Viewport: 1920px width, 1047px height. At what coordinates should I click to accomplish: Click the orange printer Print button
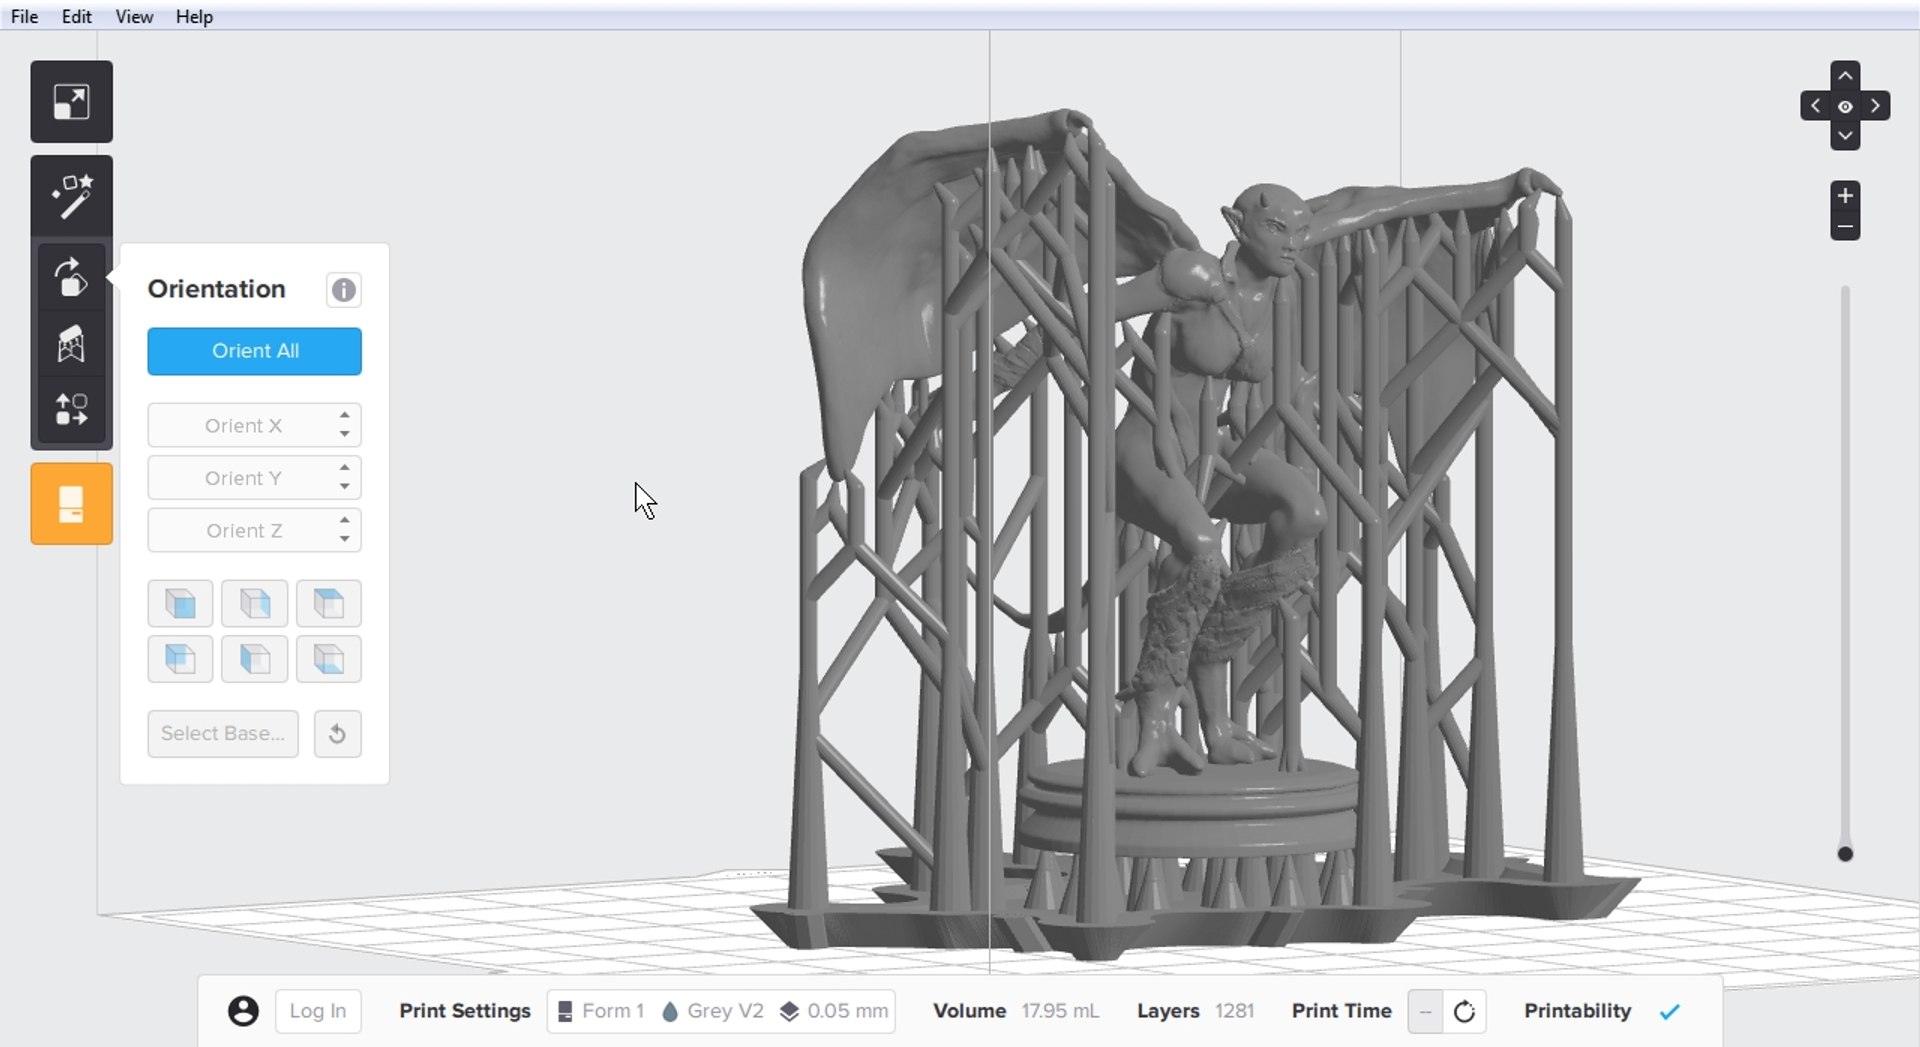coord(71,504)
